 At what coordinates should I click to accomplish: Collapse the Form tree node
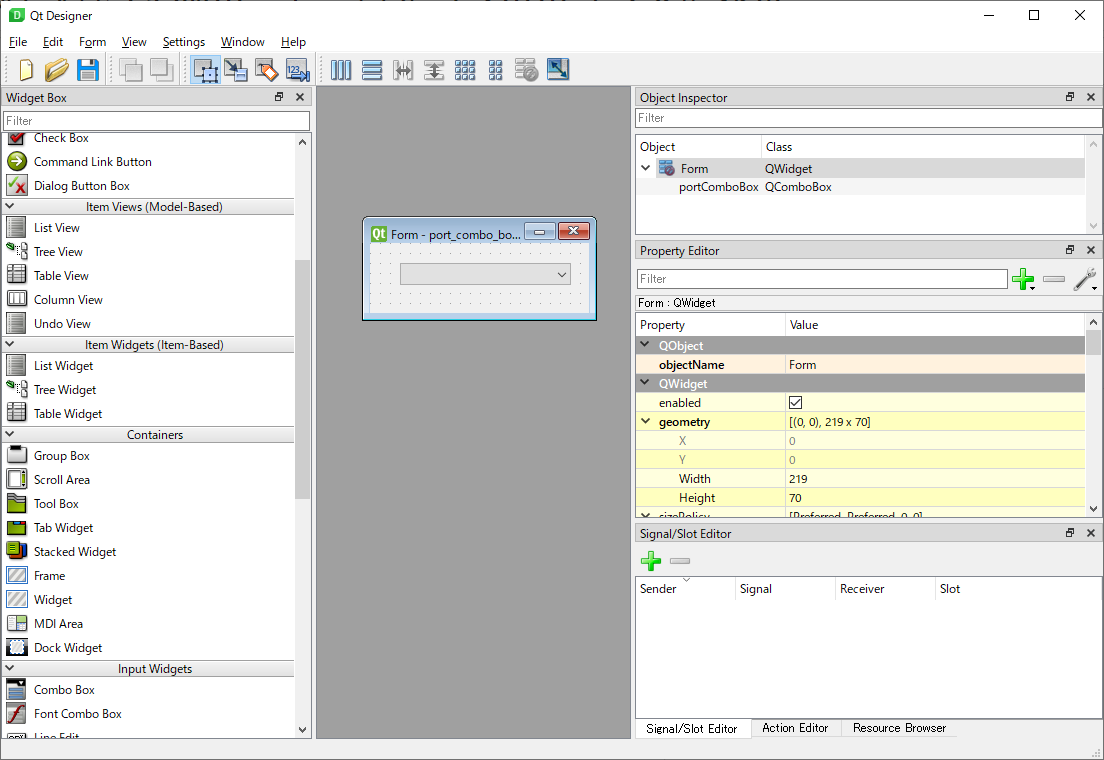[646, 168]
